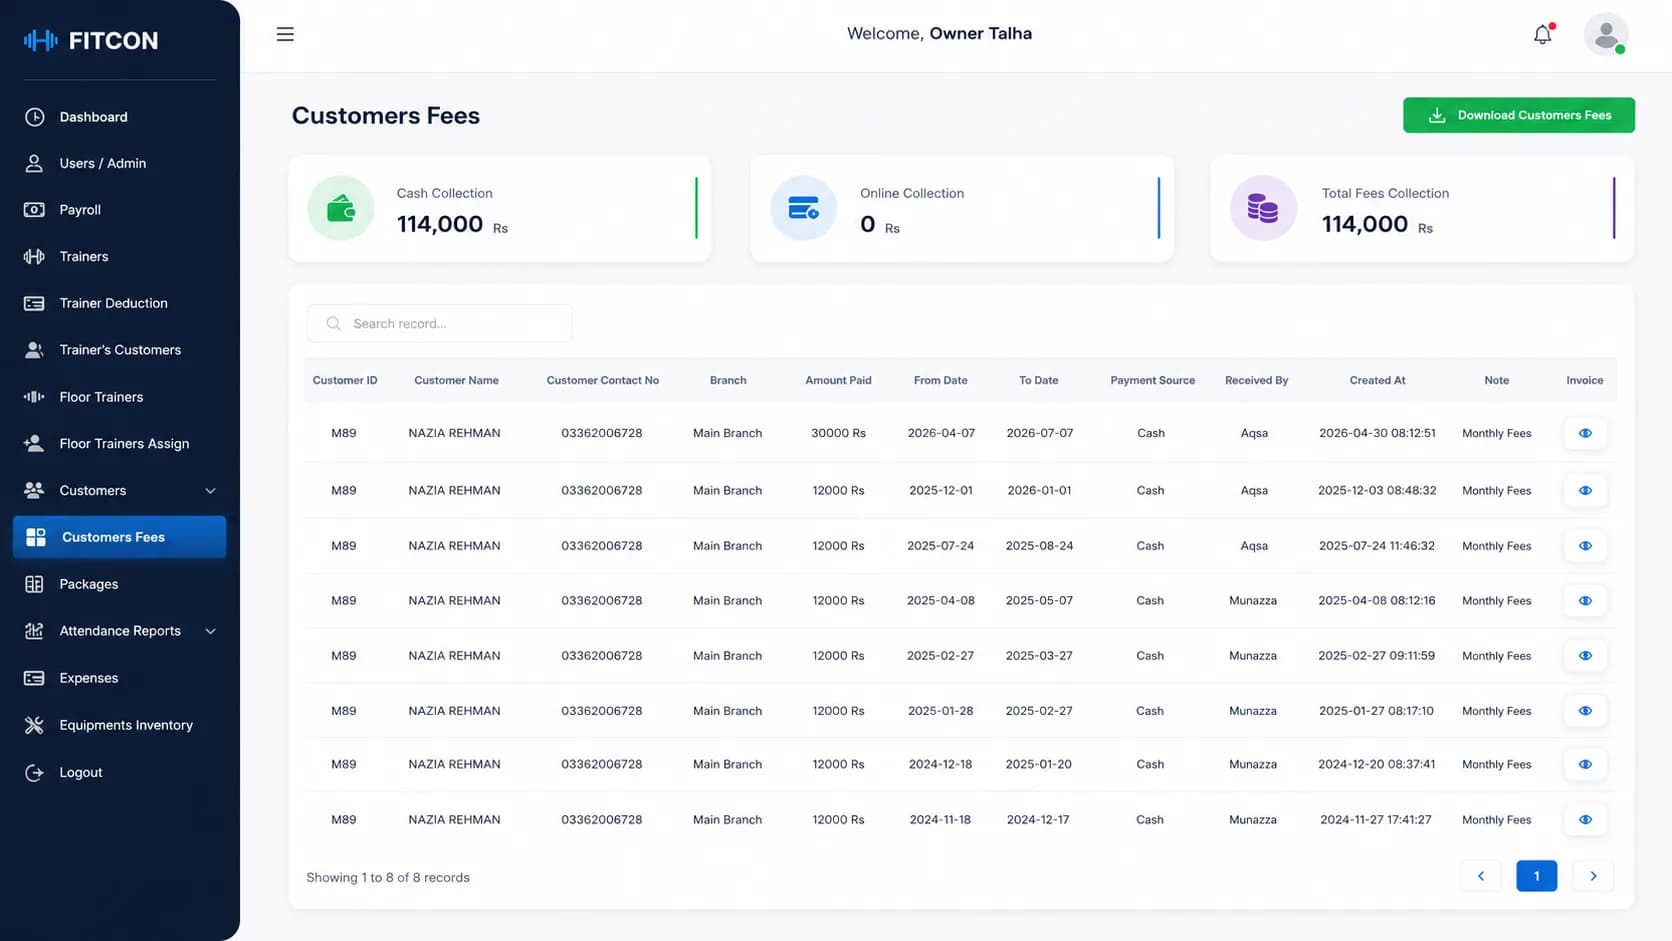Click the Customers Fees grid icon
Viewport: 1672px width, 941px height.
tap(36, 537)
